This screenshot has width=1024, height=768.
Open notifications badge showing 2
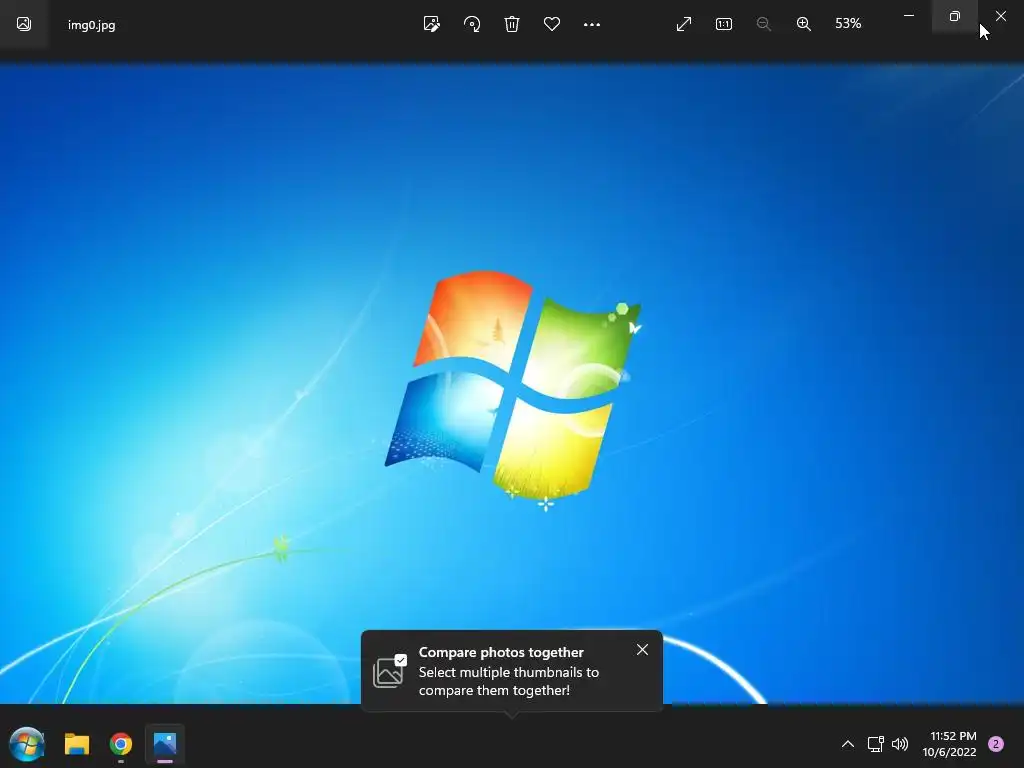pyautogui.click(x=996, y=744)
